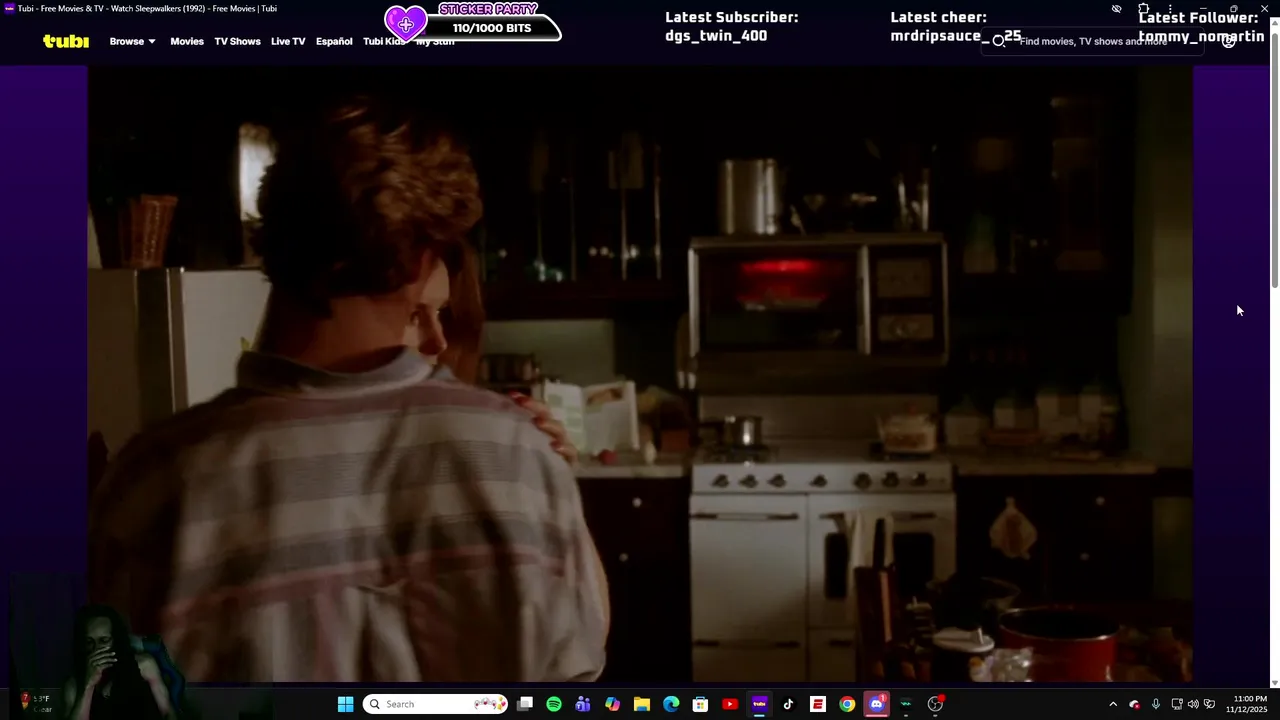Open the Movies section
Image resolution: width=1280 pixels, height=720 pixels.
coord(187,41)
